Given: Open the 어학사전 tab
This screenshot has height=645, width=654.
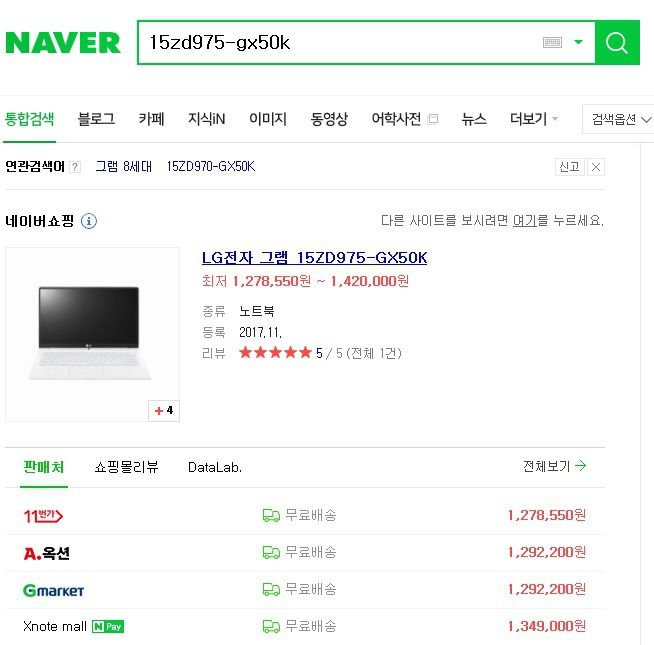Looking at the screenshot, I should [396, 119].
